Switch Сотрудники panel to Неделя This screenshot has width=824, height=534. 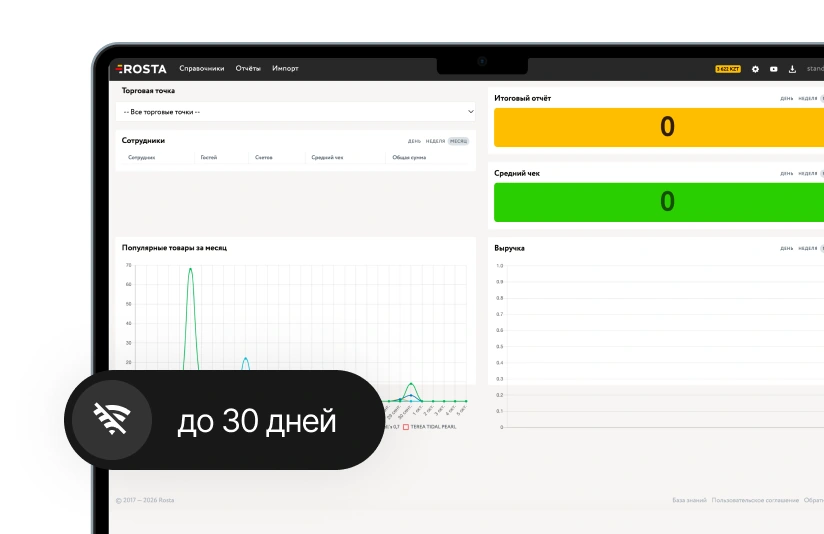pos(435,141)
